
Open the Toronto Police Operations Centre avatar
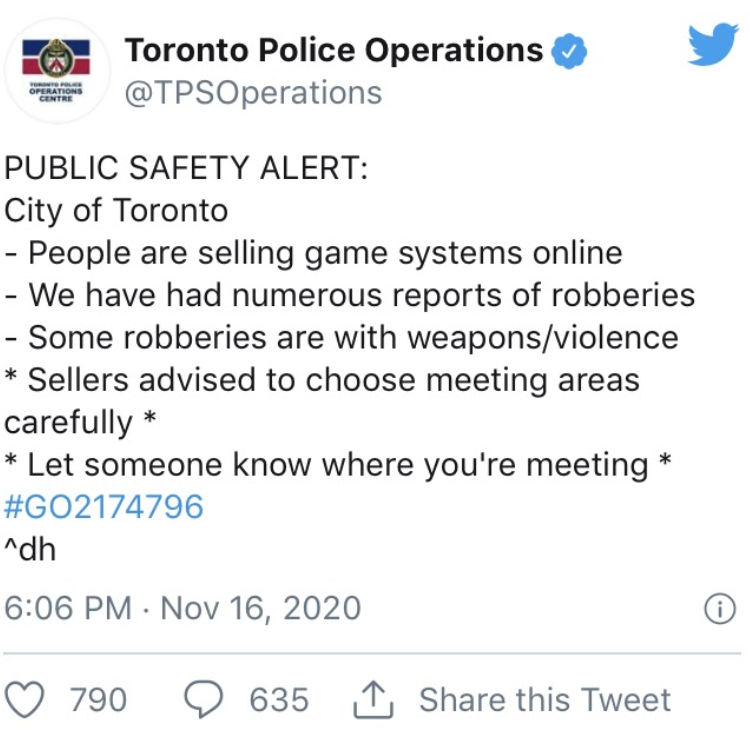coord(57,70)
